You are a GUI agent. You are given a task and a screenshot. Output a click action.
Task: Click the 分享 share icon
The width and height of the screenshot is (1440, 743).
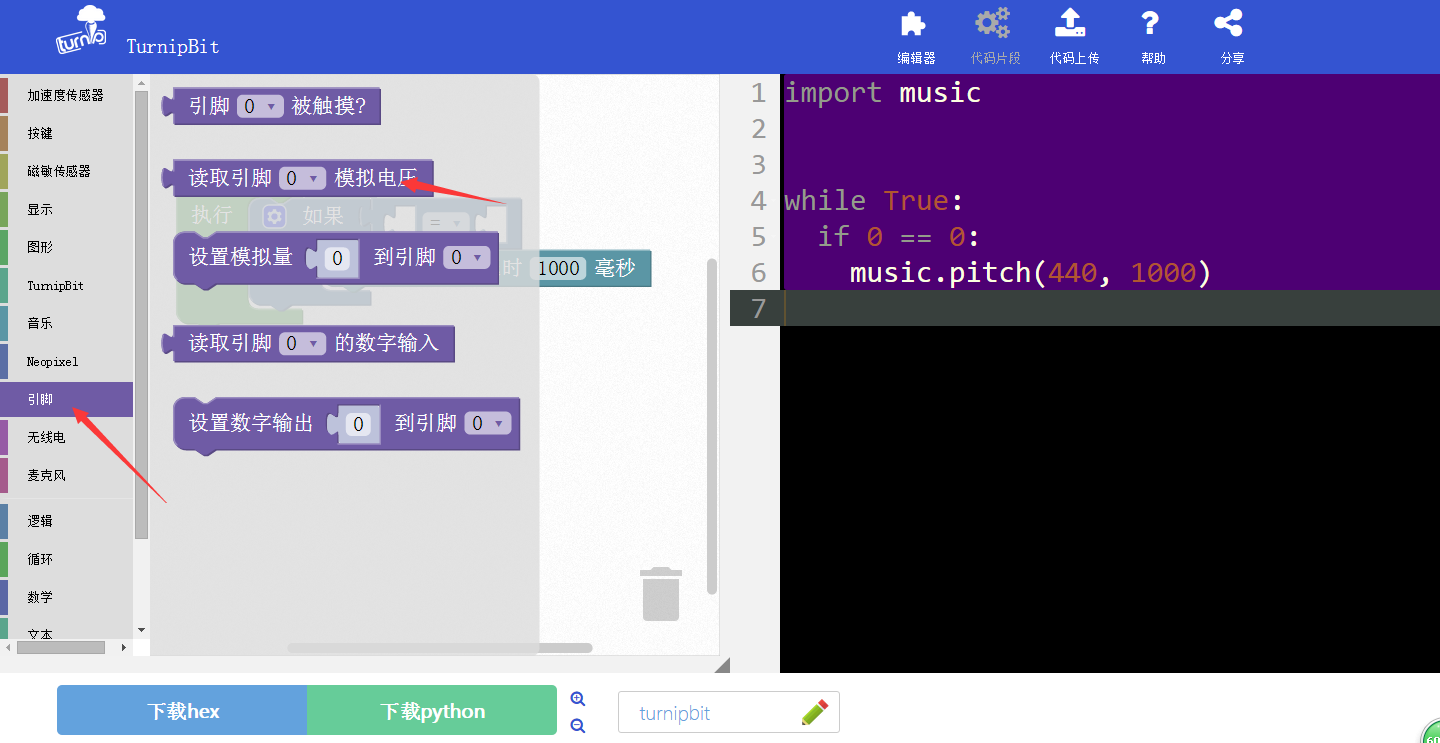(1228, 23)
